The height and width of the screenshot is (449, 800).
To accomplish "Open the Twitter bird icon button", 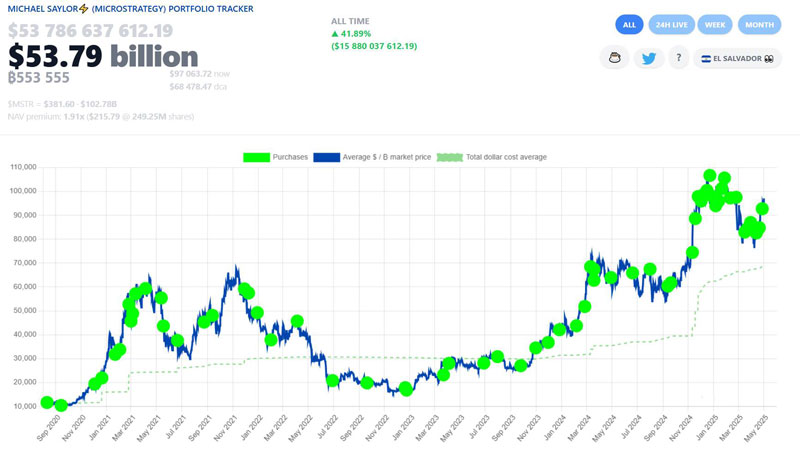I will [x=648, y=58].
